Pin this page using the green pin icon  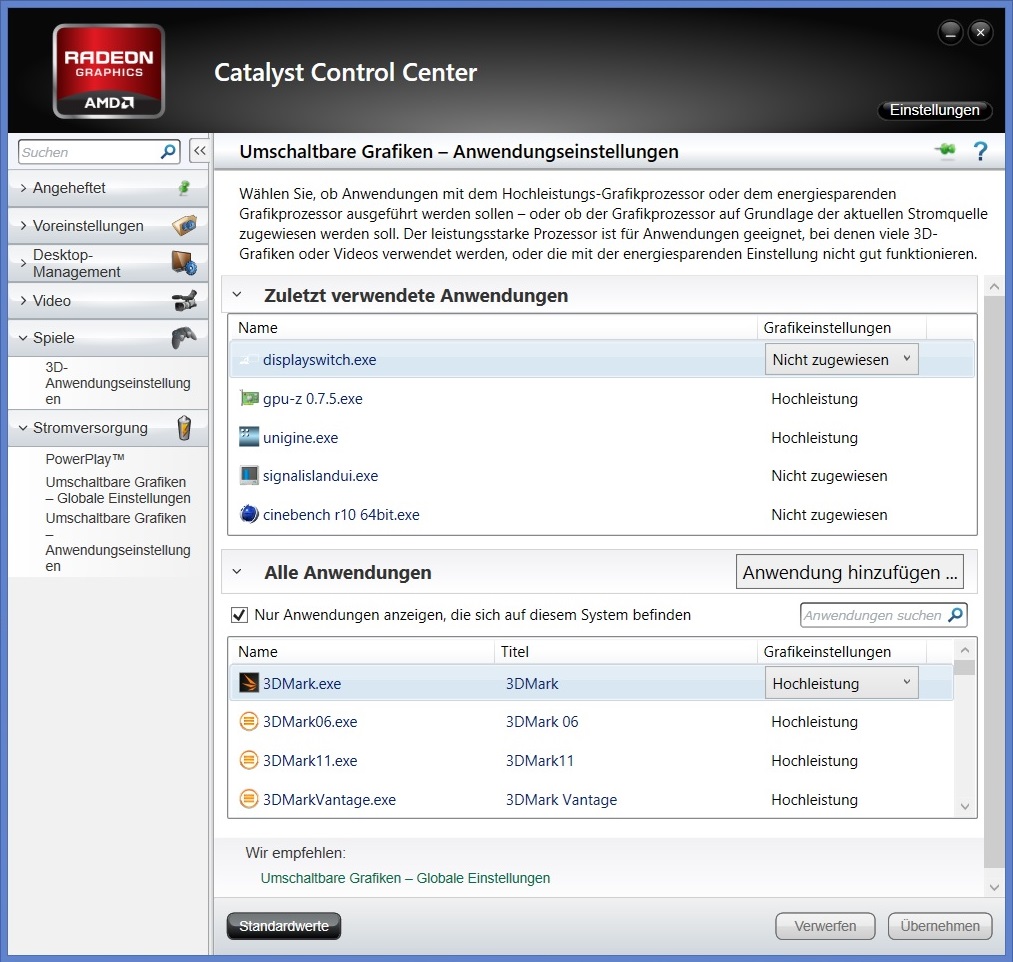pyautogui.click(x=945, y=151)
